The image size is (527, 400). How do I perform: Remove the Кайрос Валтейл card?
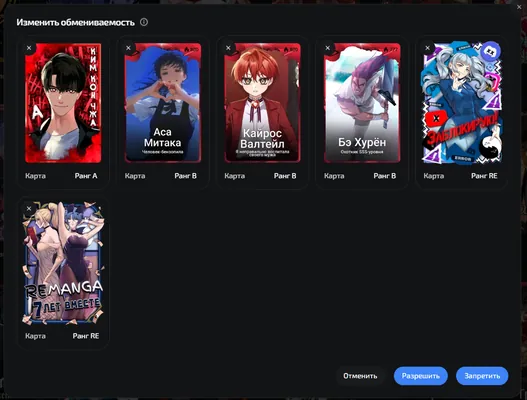228,48
